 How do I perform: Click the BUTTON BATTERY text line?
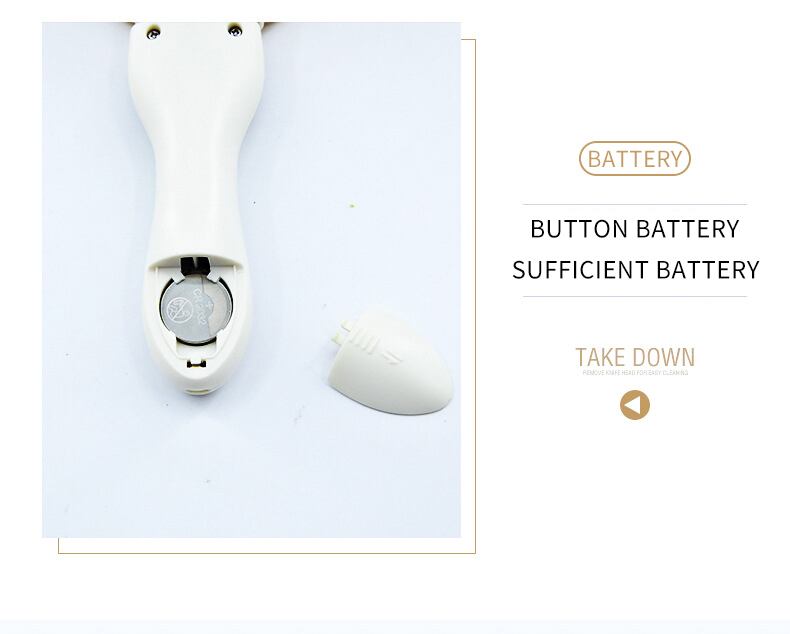point(635,229)
